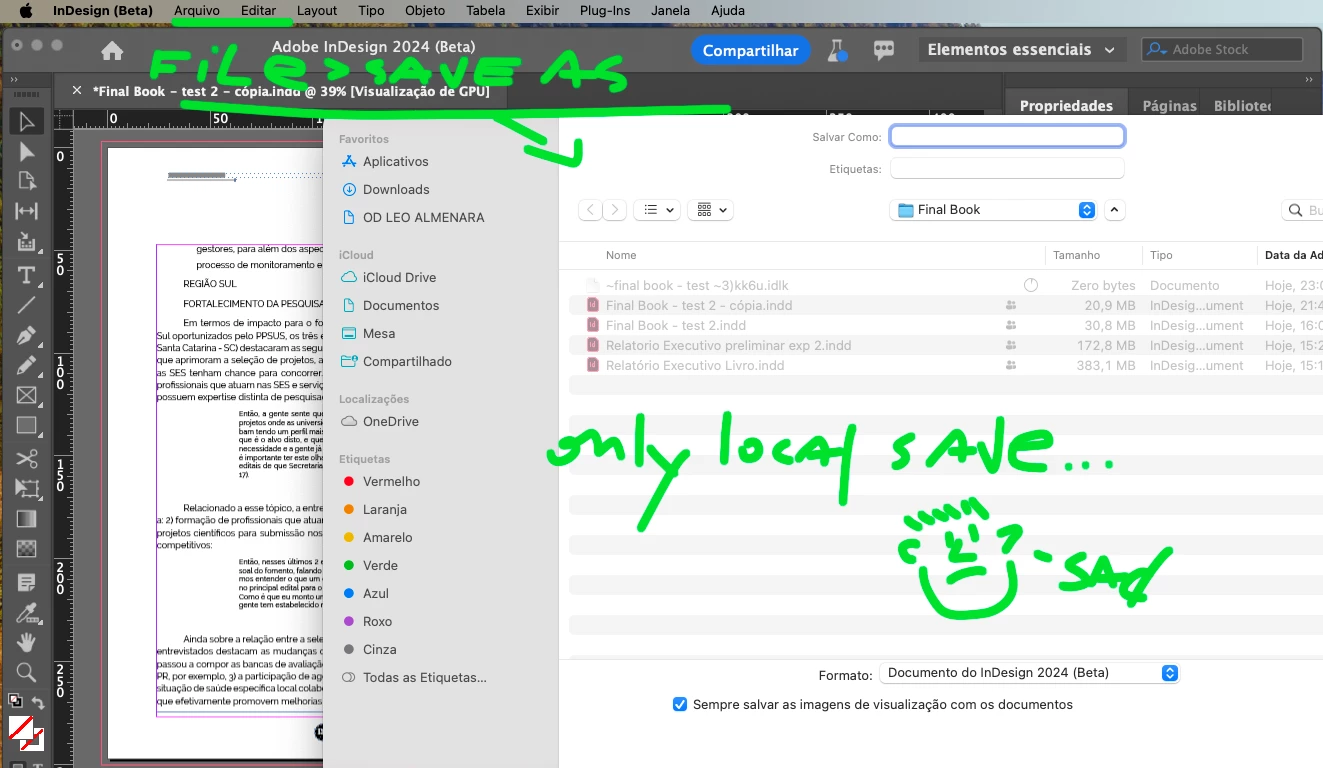Open the list view options dropdown
This screenshot has height=768, width=1323.
(x=657, y=210)
